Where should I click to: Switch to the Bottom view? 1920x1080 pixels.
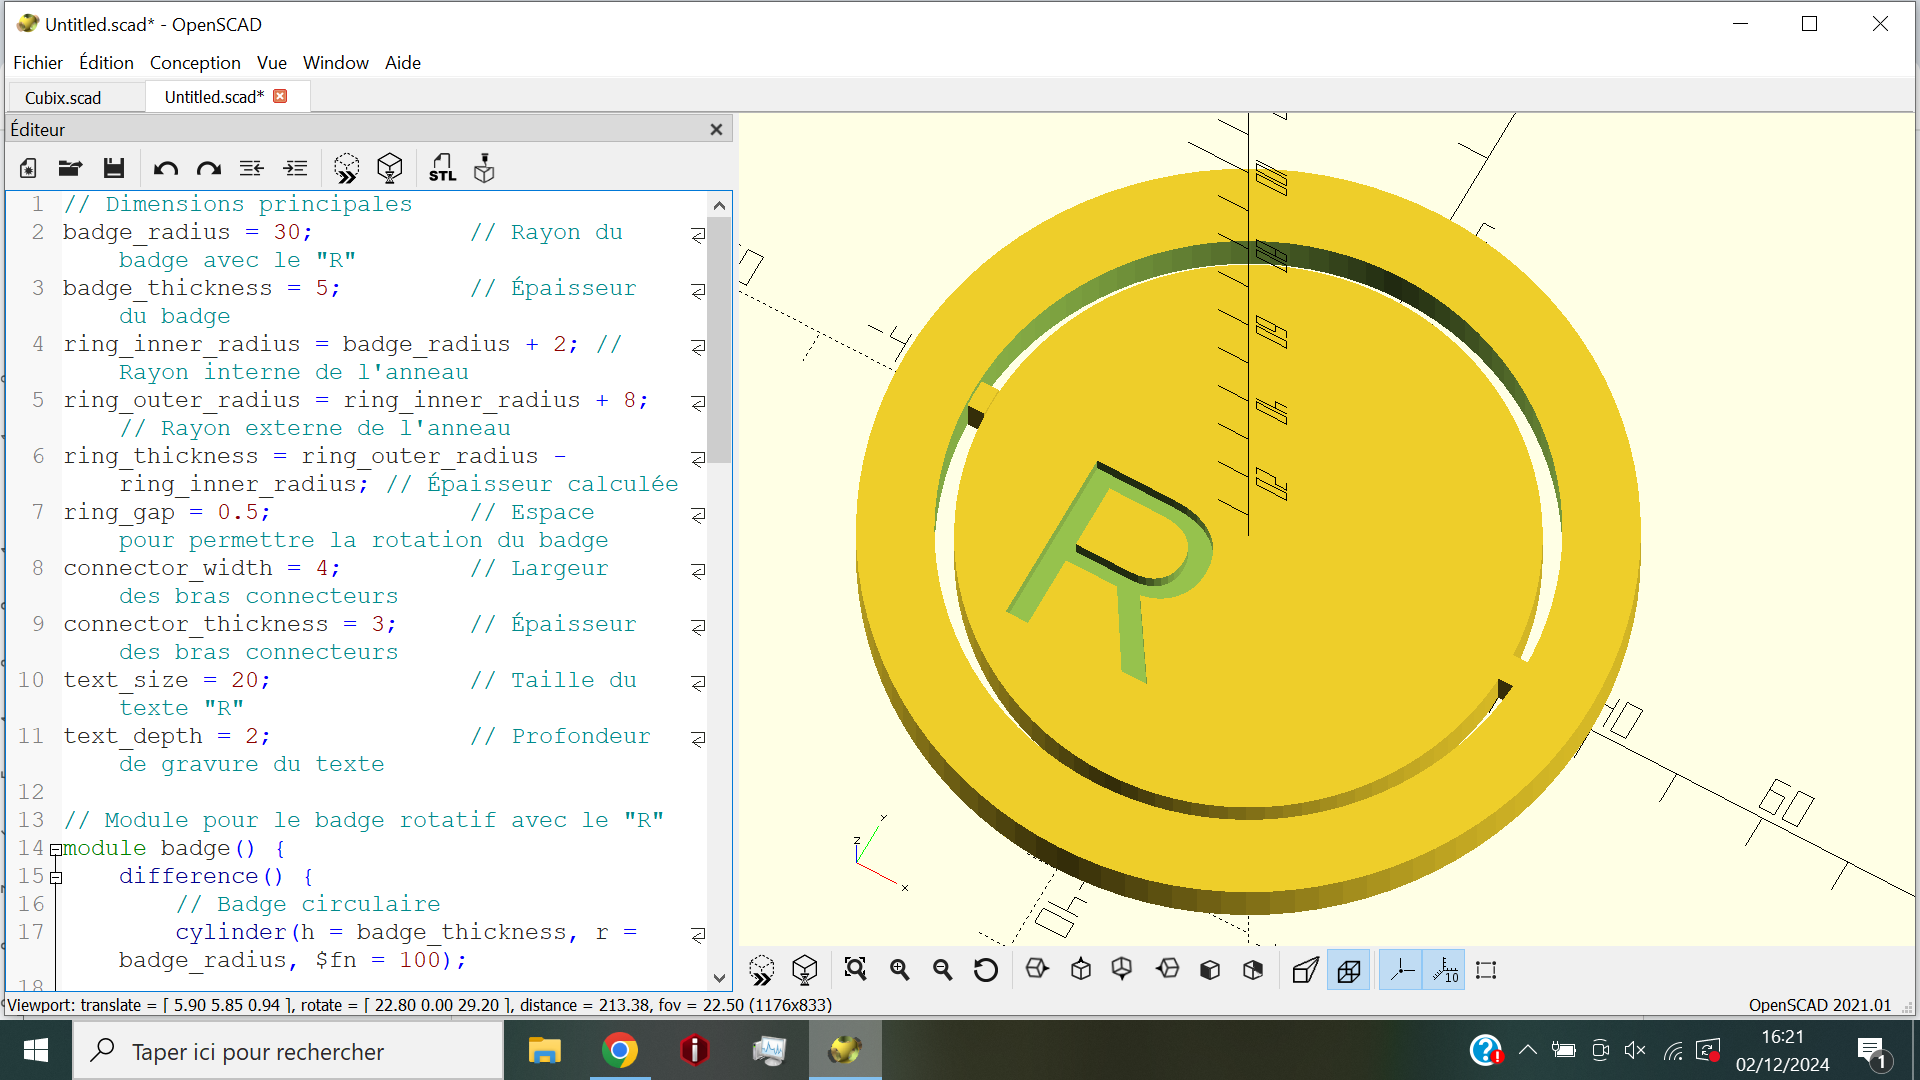click(x=1122, y=970)
